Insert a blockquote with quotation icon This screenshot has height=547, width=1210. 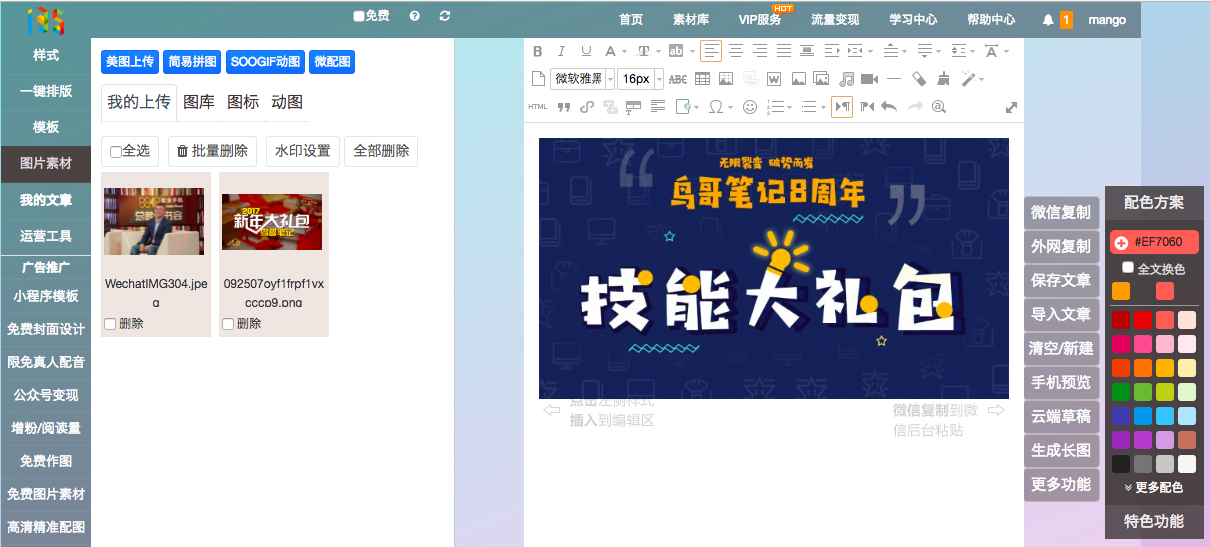pyautogui.click(x=564, y=107)
